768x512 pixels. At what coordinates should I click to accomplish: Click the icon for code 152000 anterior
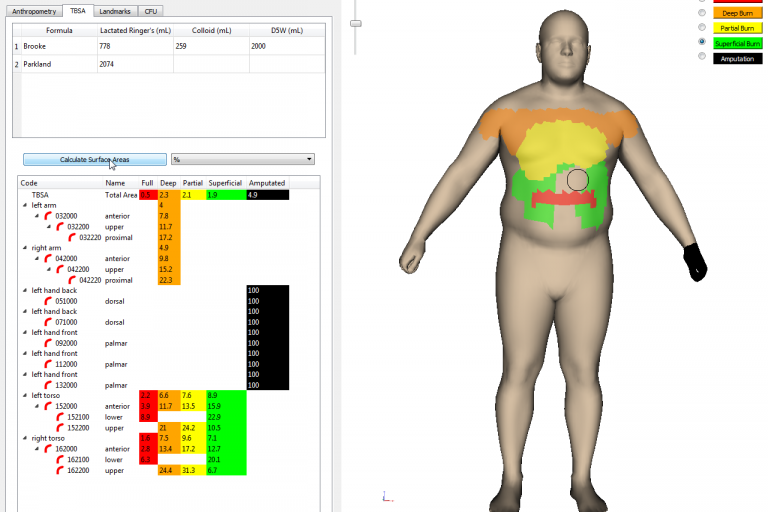coord(48,406)
